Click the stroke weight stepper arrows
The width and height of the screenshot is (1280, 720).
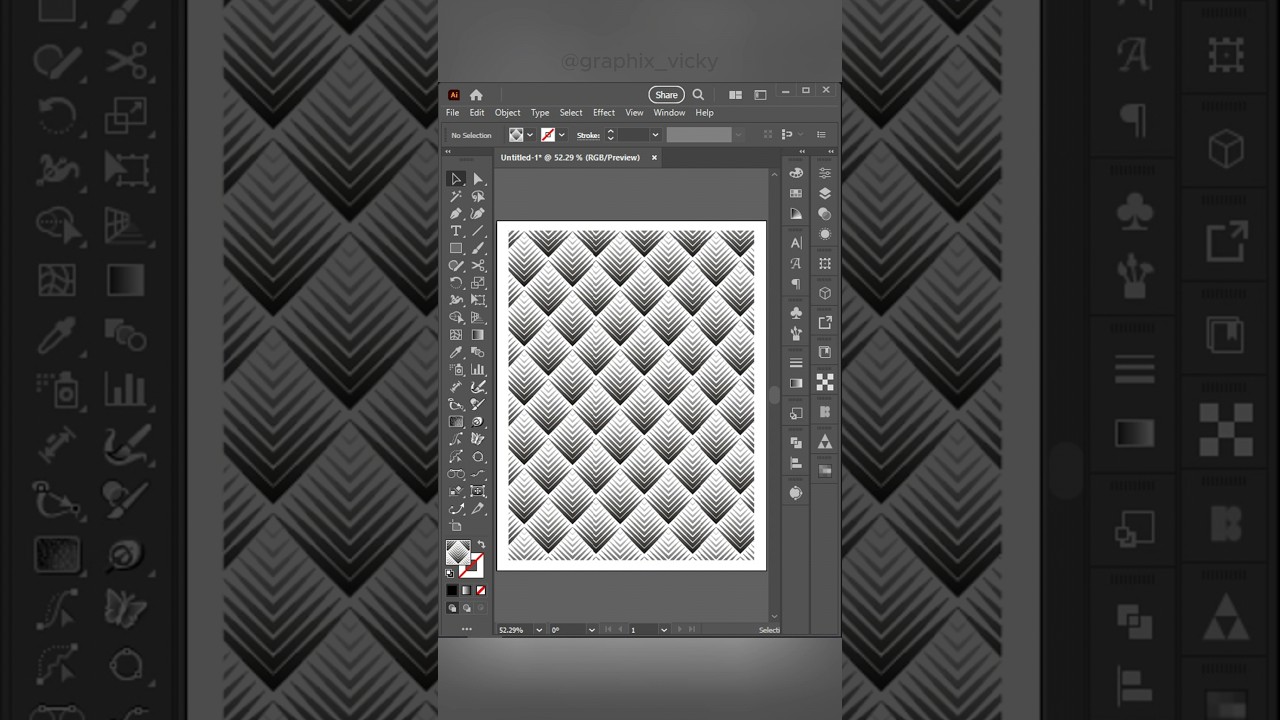coord(610,135)
